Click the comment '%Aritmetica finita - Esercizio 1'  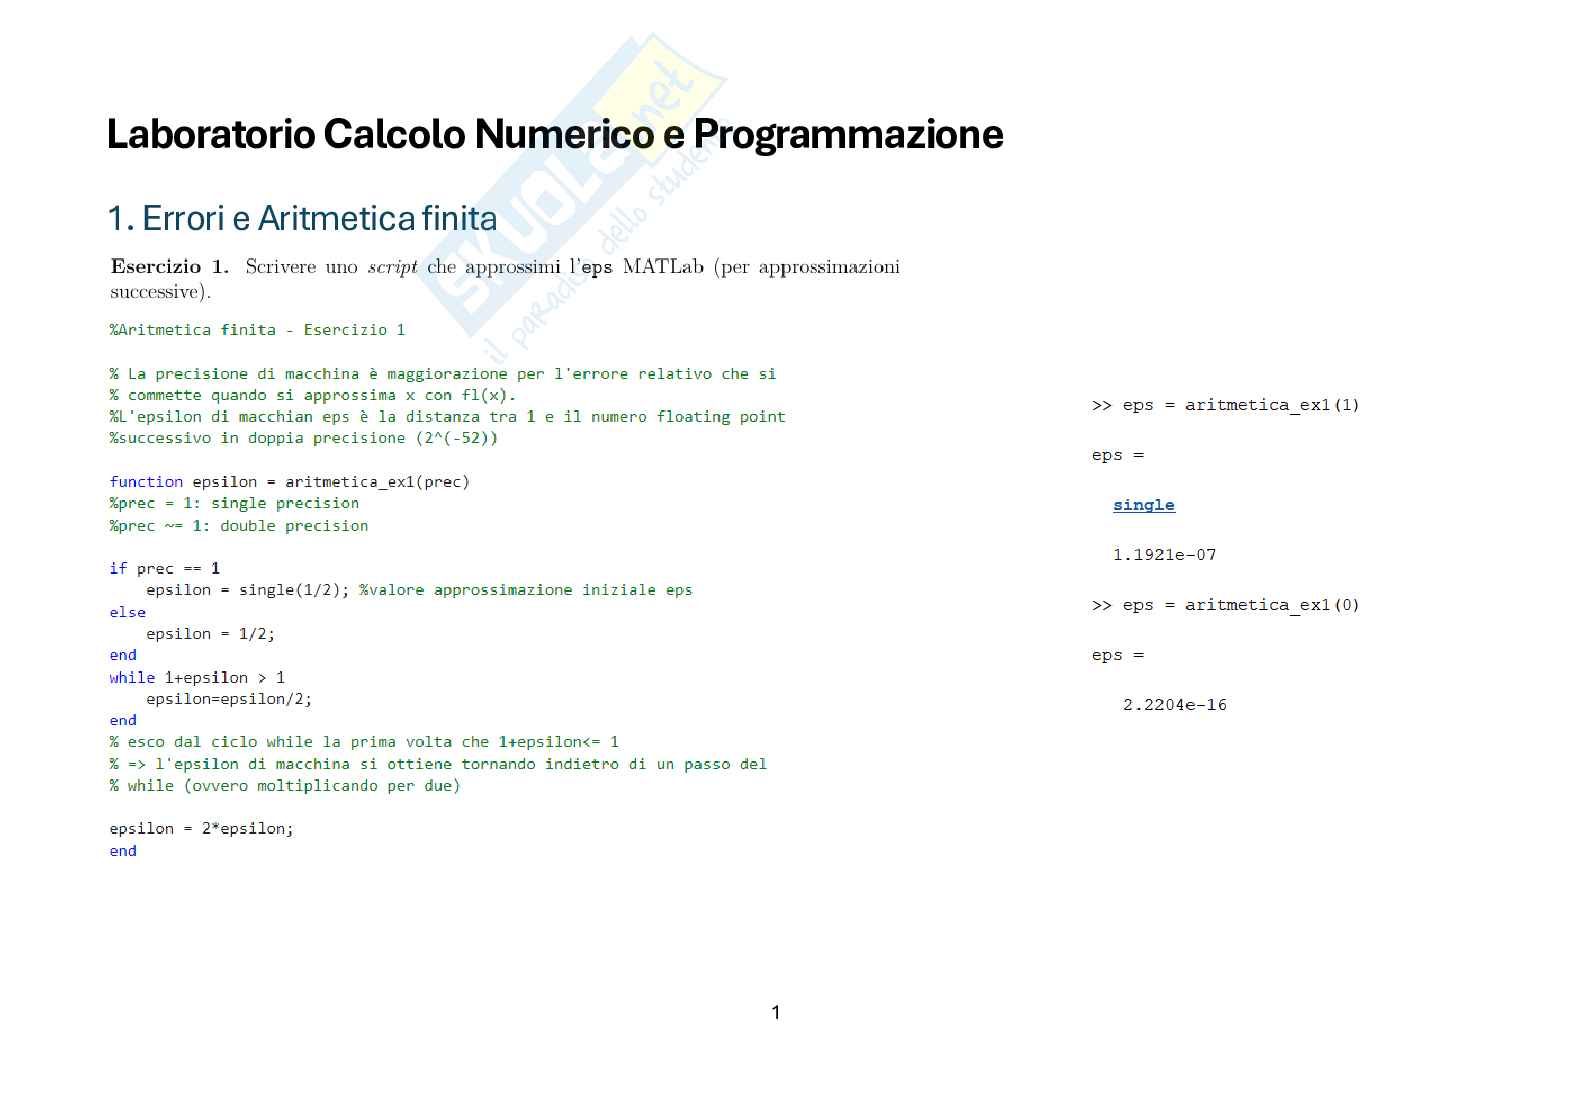pyautogui.click(x=257, y=330)
